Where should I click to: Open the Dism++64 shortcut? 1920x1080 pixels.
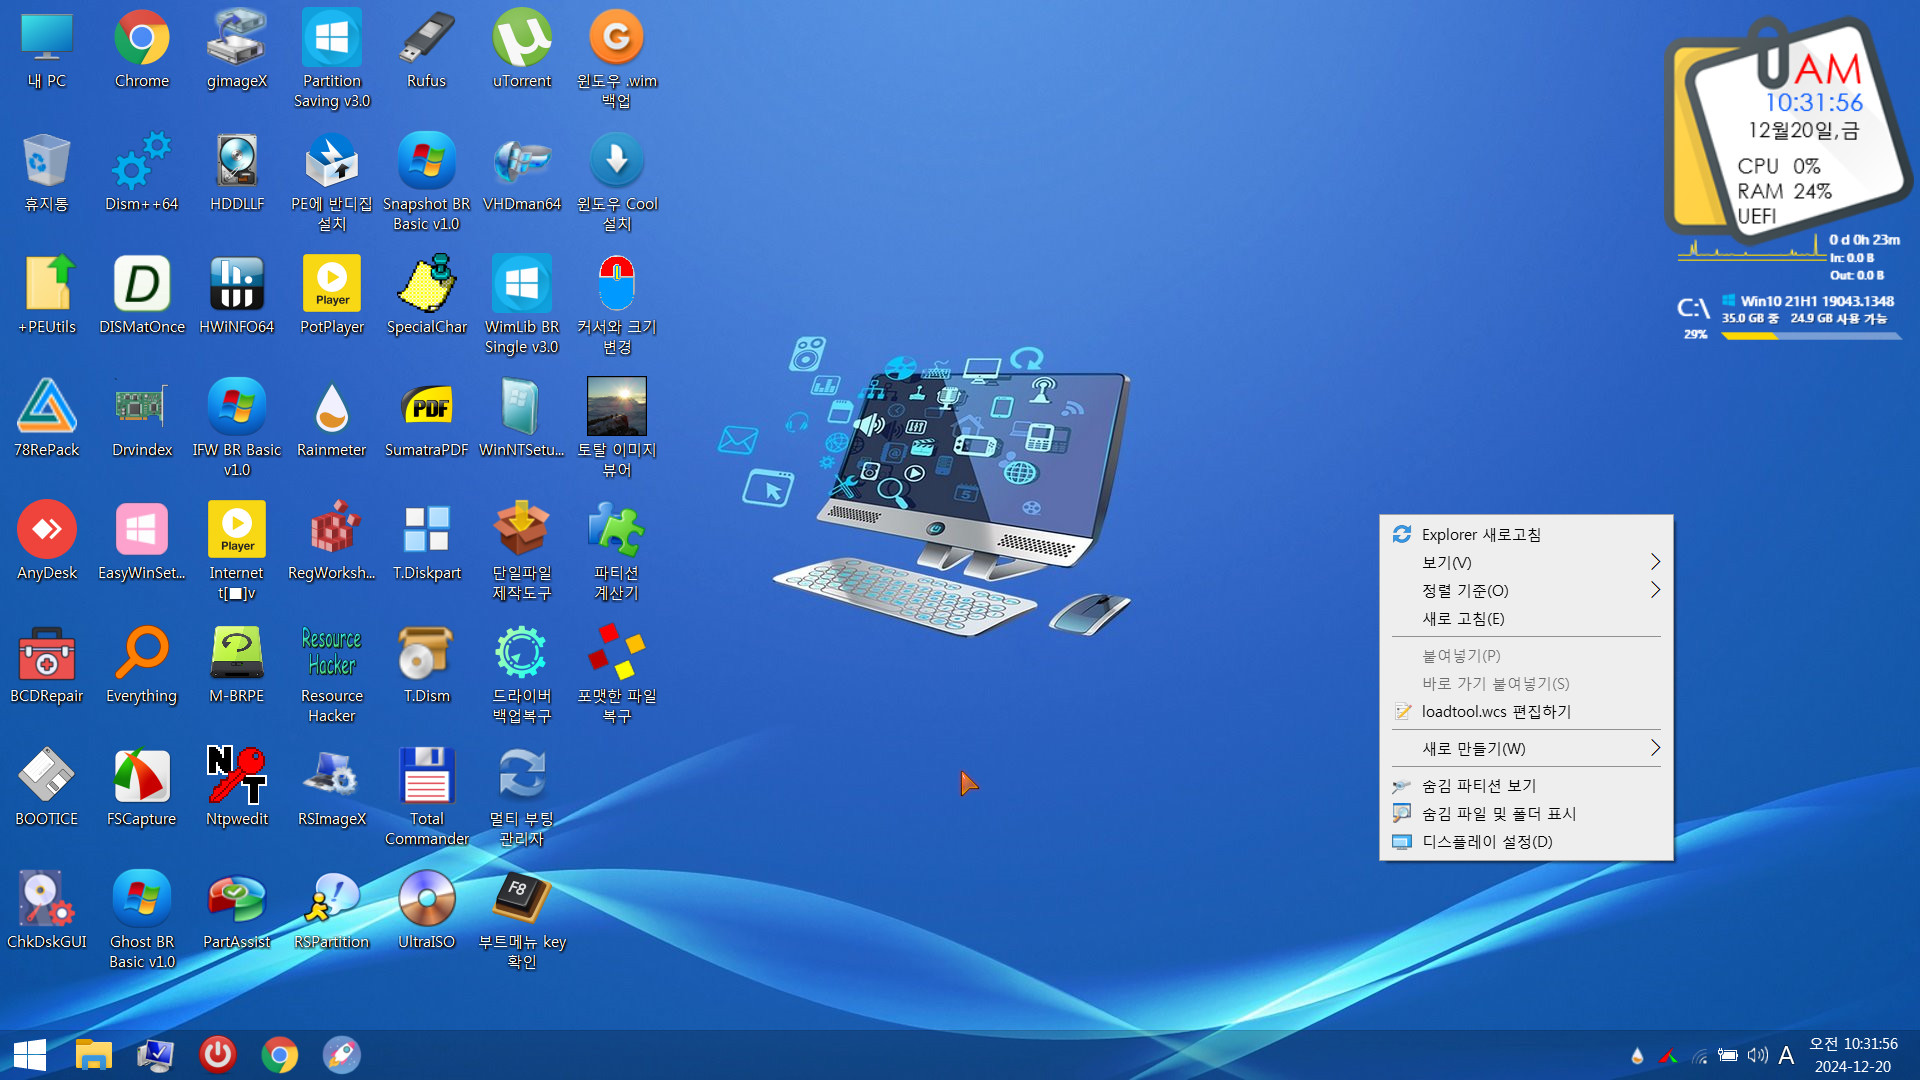(141, 172)
